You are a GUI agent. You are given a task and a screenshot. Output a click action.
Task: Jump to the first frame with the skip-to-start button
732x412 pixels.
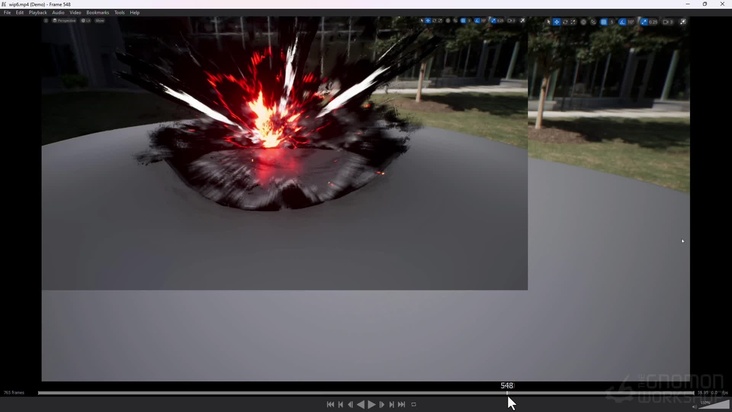[331, 405]
